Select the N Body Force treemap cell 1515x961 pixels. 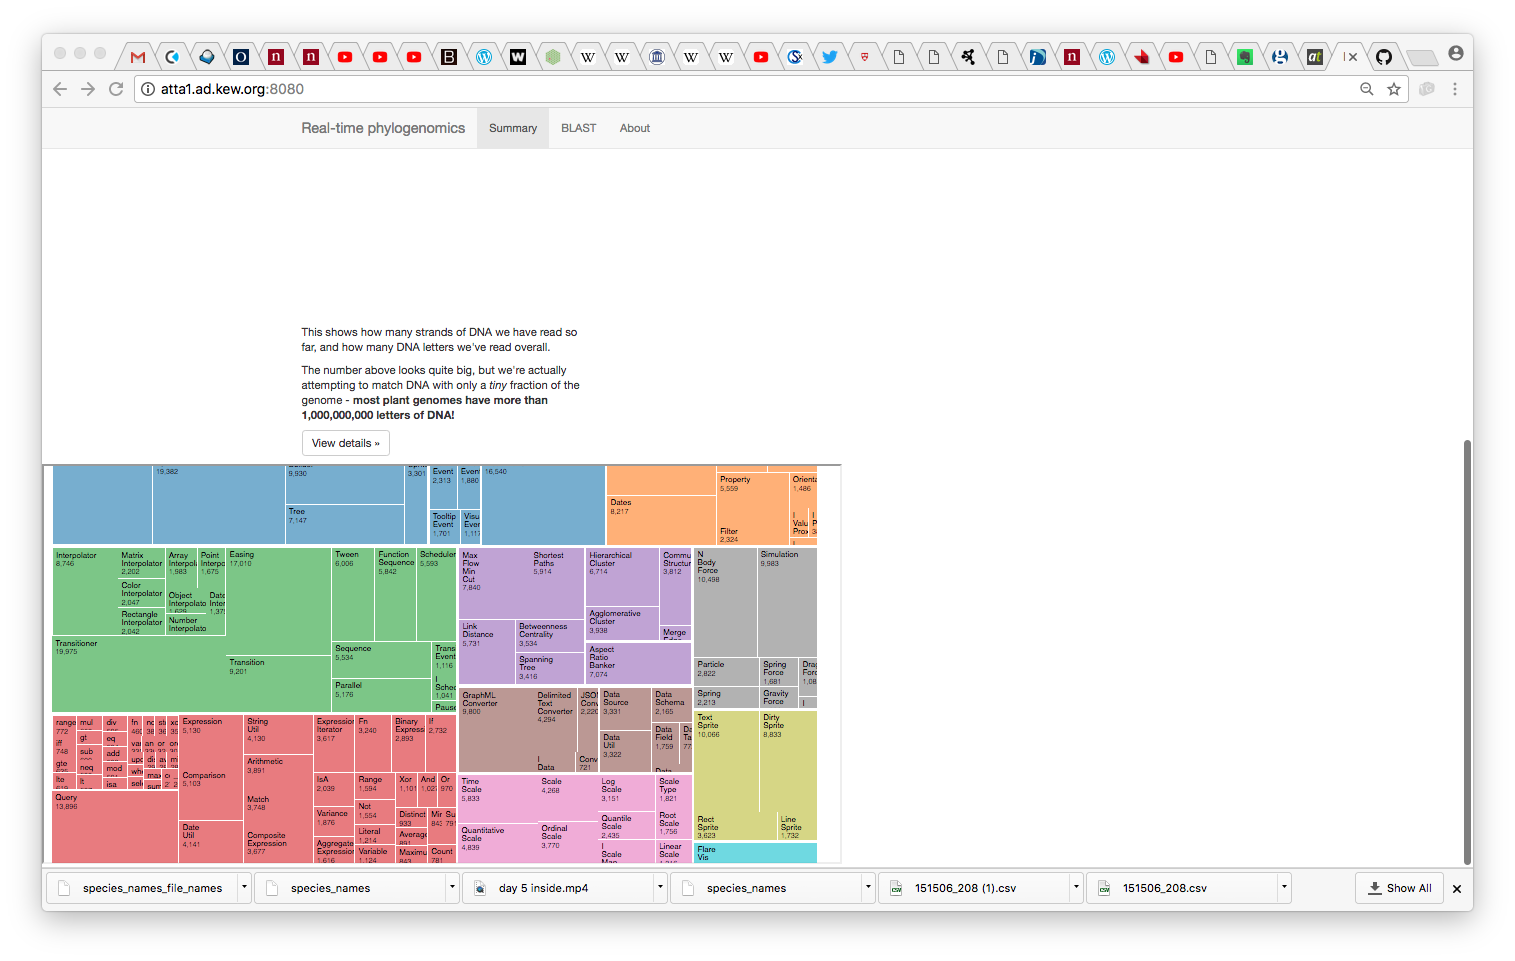725,602
